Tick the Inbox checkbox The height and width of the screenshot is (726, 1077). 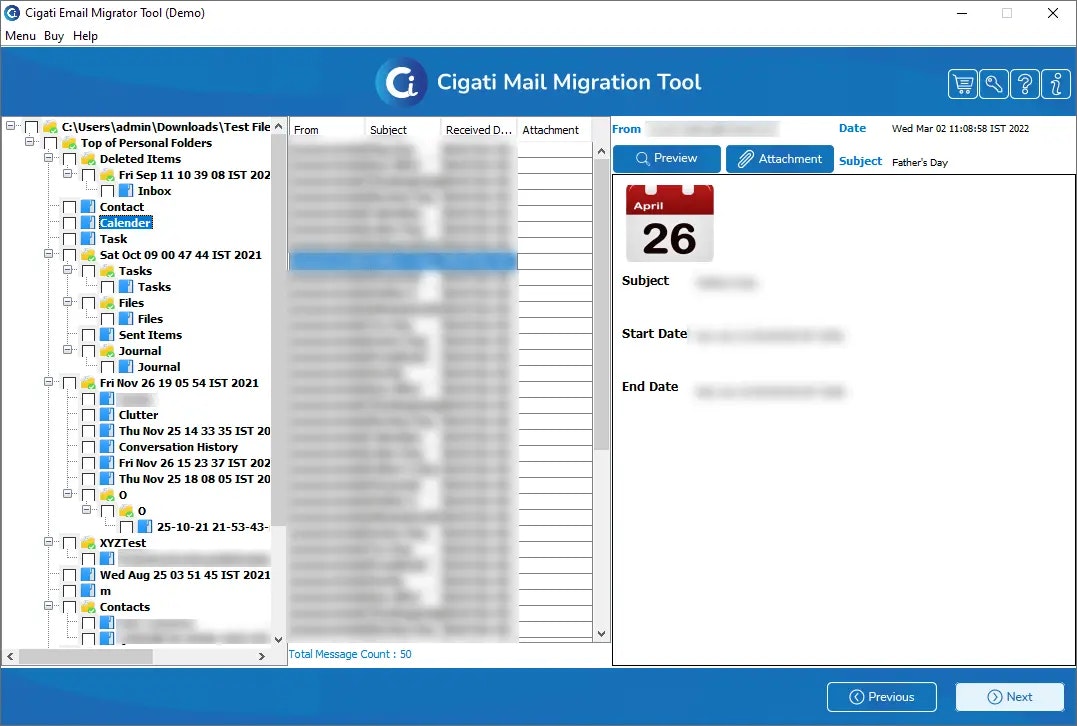click(x=108, y=191)
